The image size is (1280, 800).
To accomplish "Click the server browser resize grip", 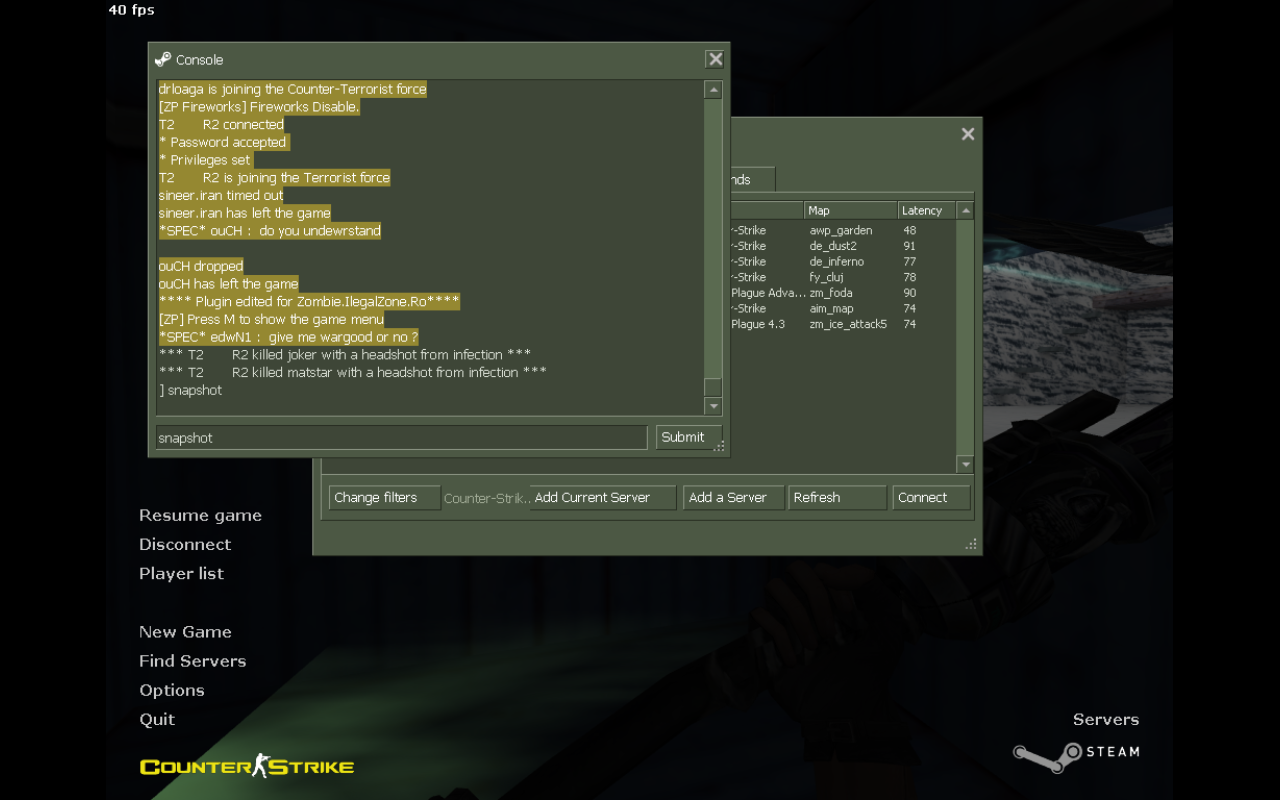I will (x=971, y=544).
